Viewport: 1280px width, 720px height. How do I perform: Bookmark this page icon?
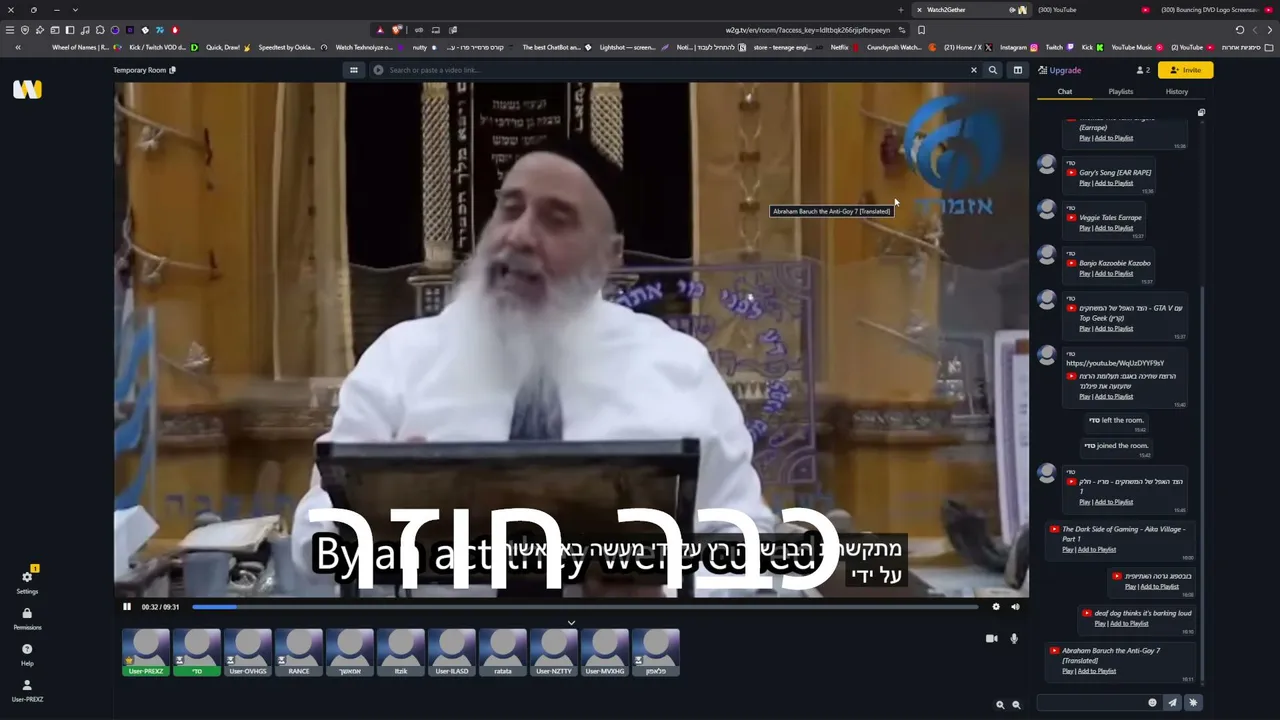point(921,30)
